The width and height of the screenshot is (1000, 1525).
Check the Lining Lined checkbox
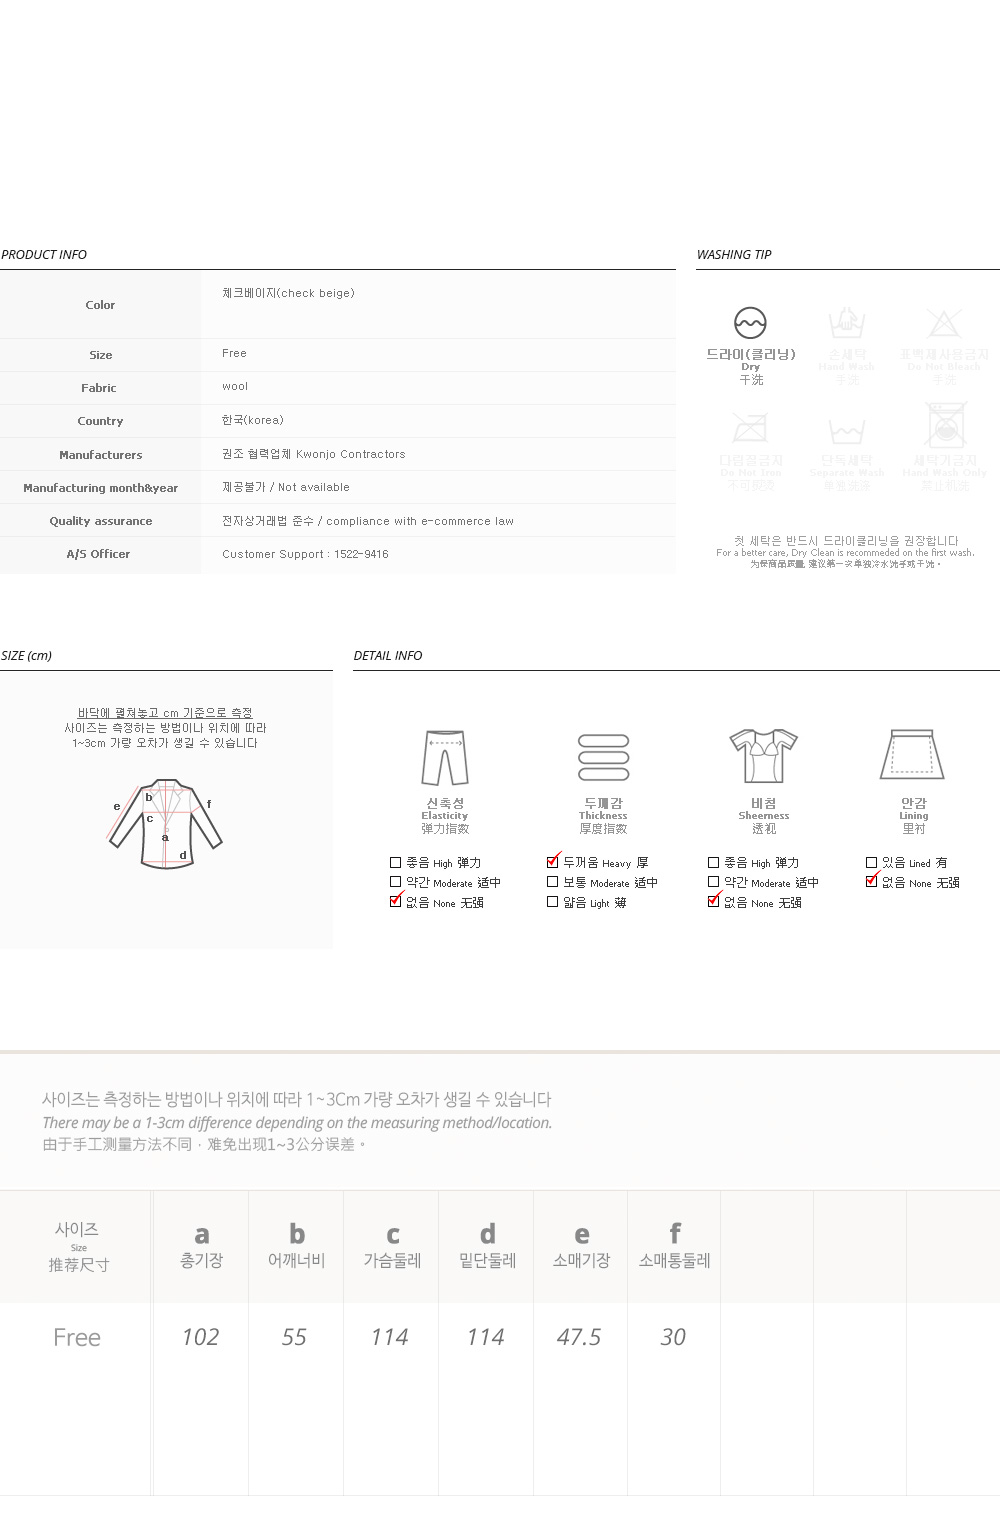pyautogui.click(x=871, y=862)
